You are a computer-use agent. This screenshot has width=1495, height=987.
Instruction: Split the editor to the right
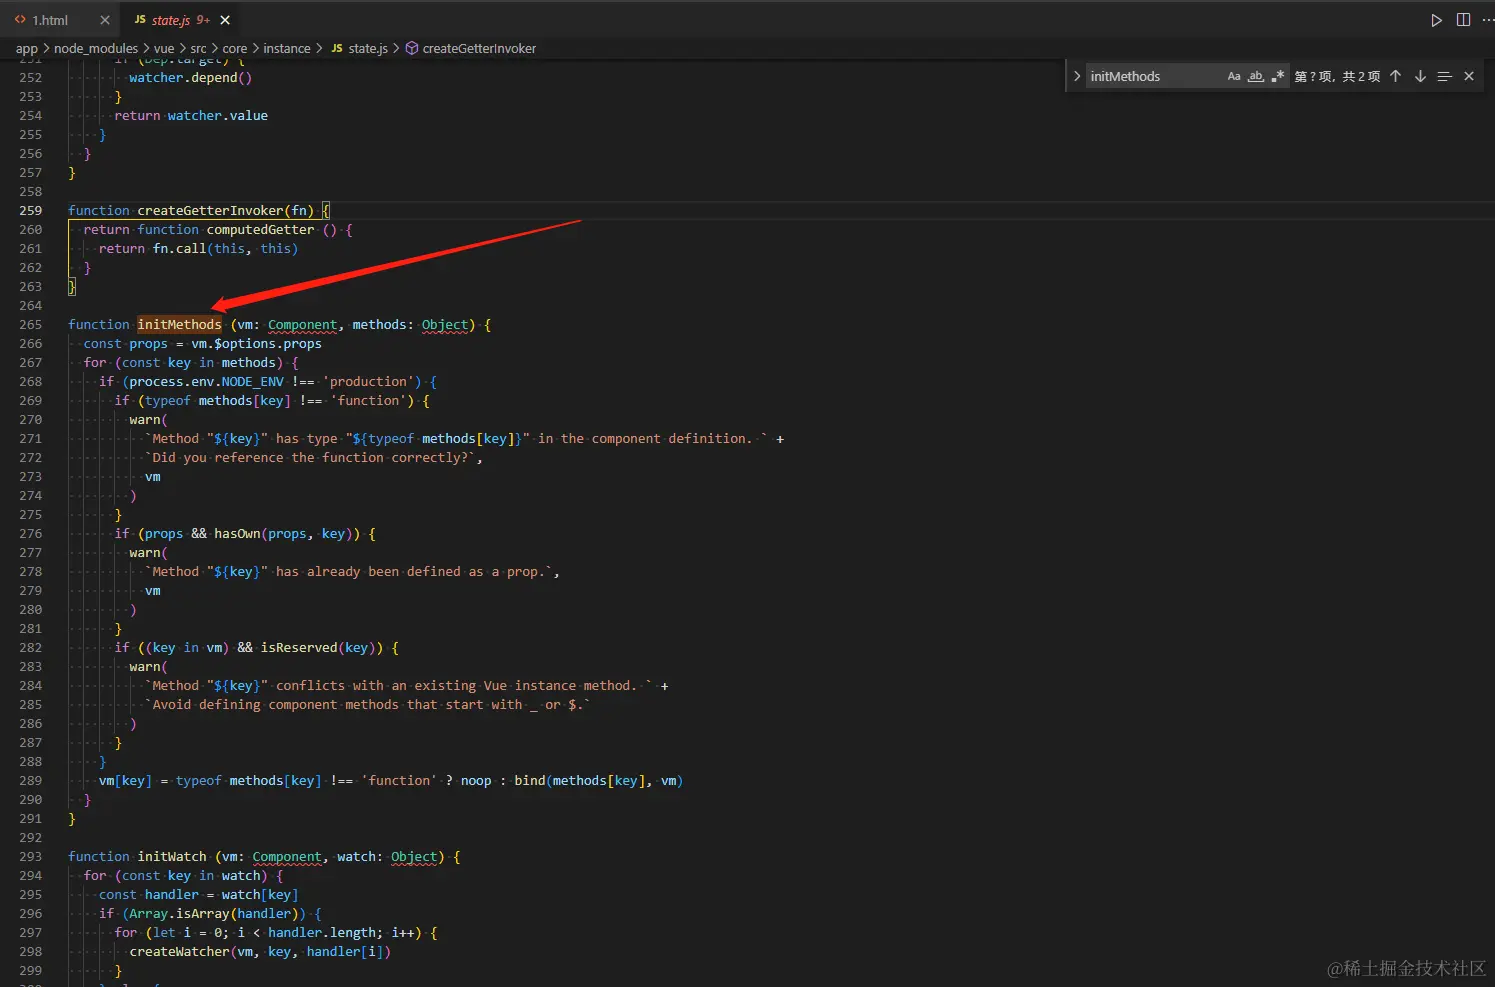[x=1463, y=20]
